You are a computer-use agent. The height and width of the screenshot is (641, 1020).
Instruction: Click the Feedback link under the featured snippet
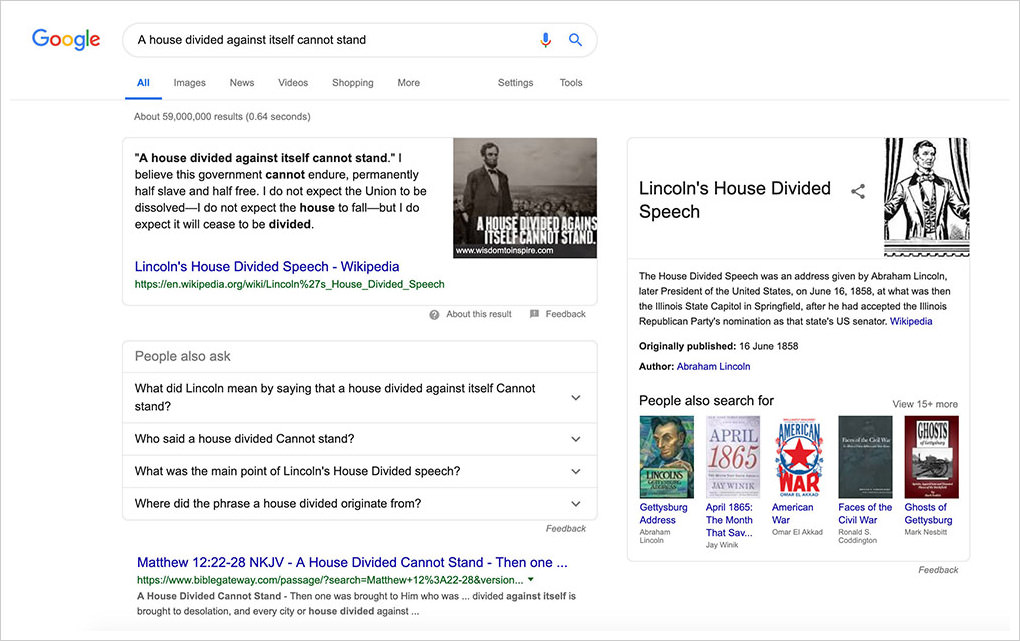(x=565, y=314)
